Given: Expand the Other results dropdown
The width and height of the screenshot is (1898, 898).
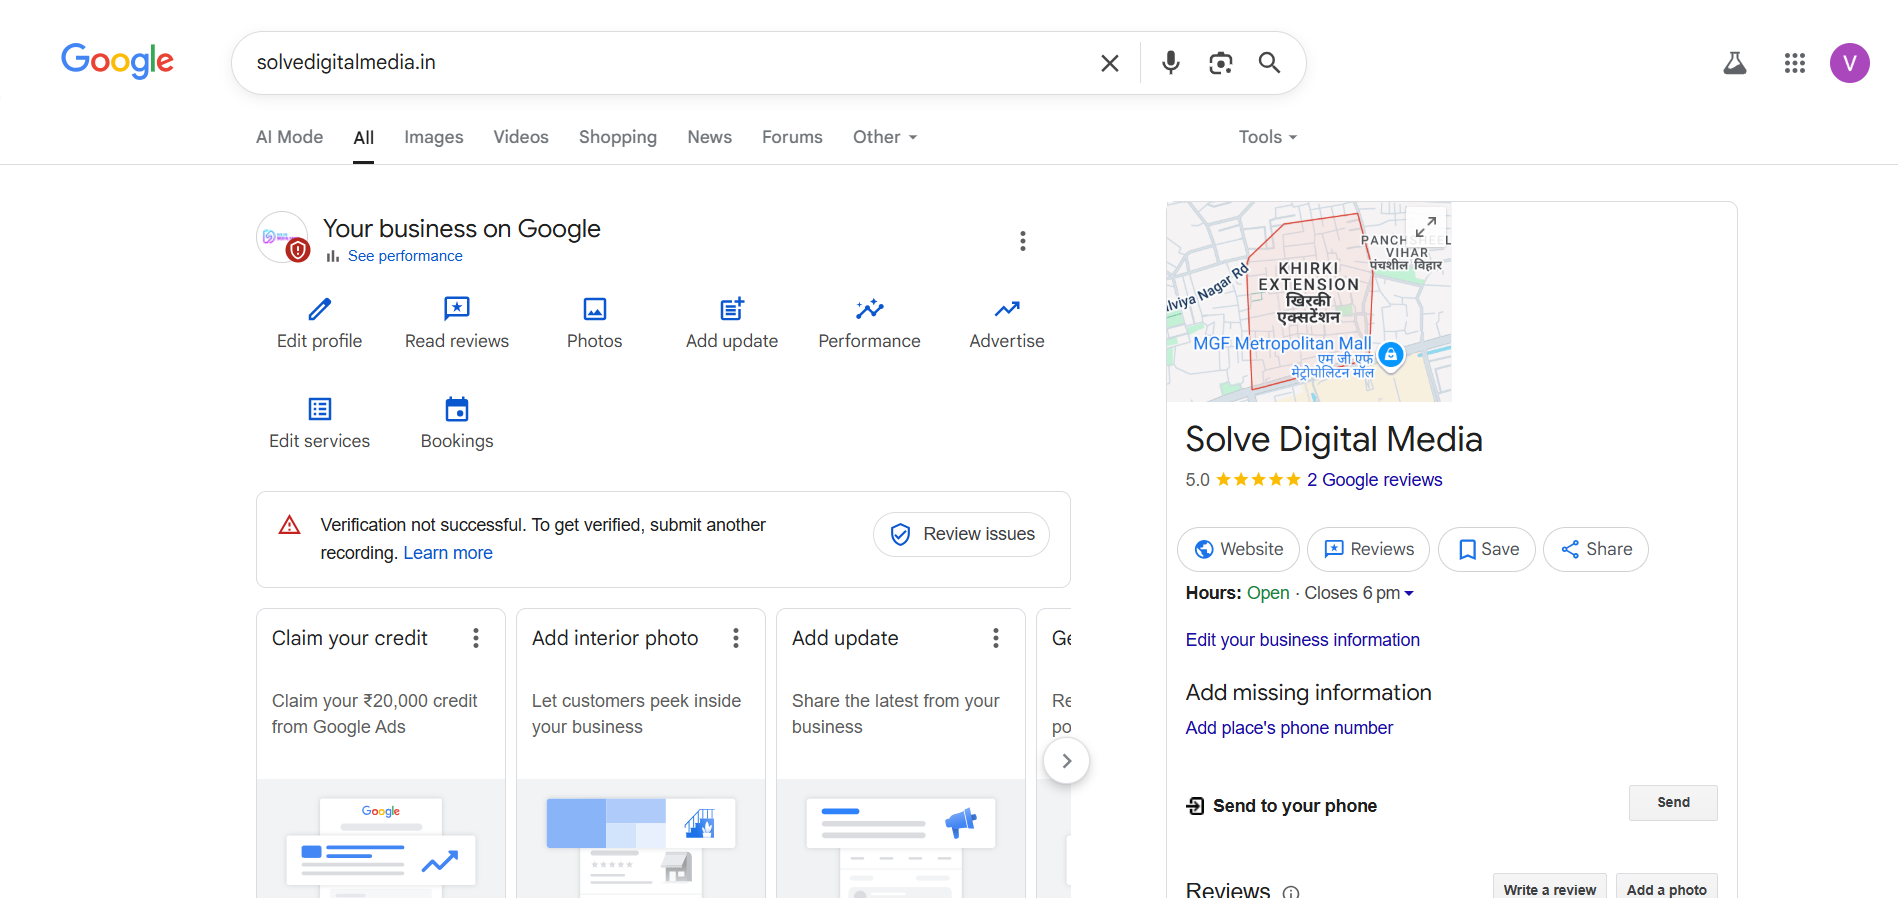Looking at the screenshot, I should [885, 137].
